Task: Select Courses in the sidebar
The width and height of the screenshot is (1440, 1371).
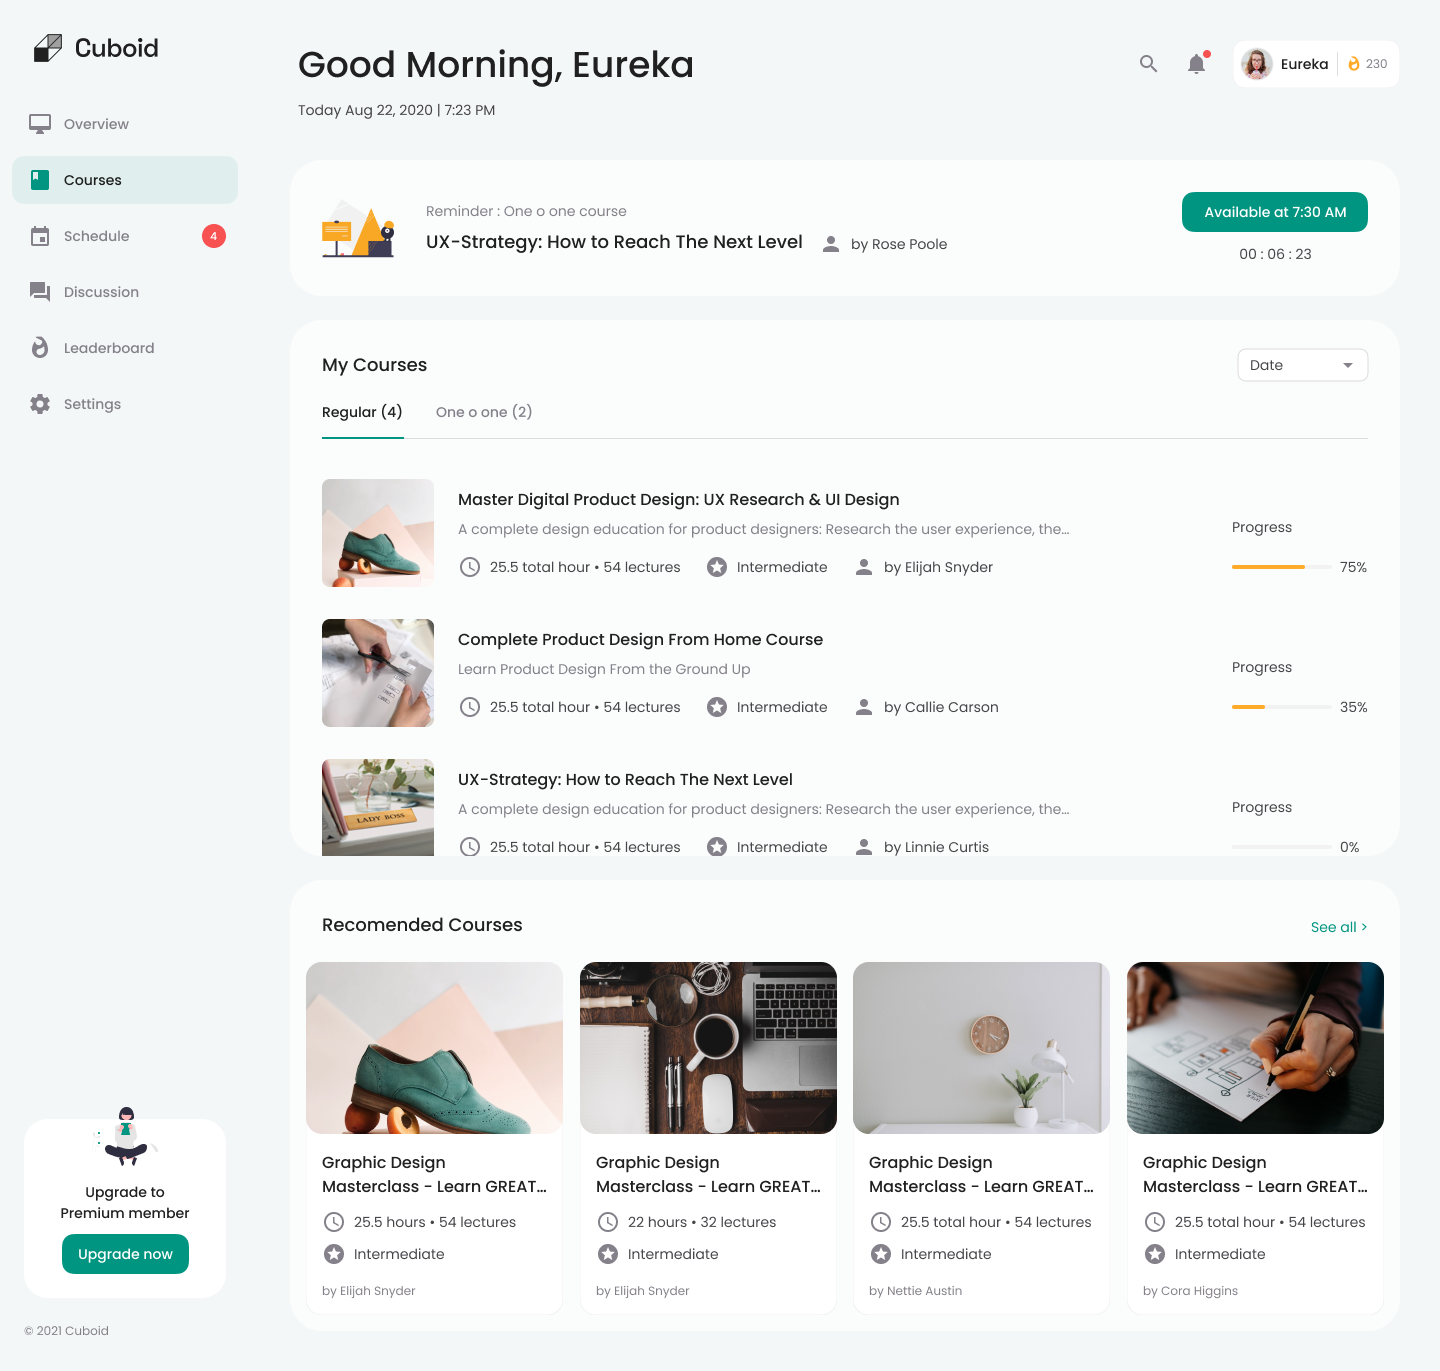Action: click(x=125, y=180)
